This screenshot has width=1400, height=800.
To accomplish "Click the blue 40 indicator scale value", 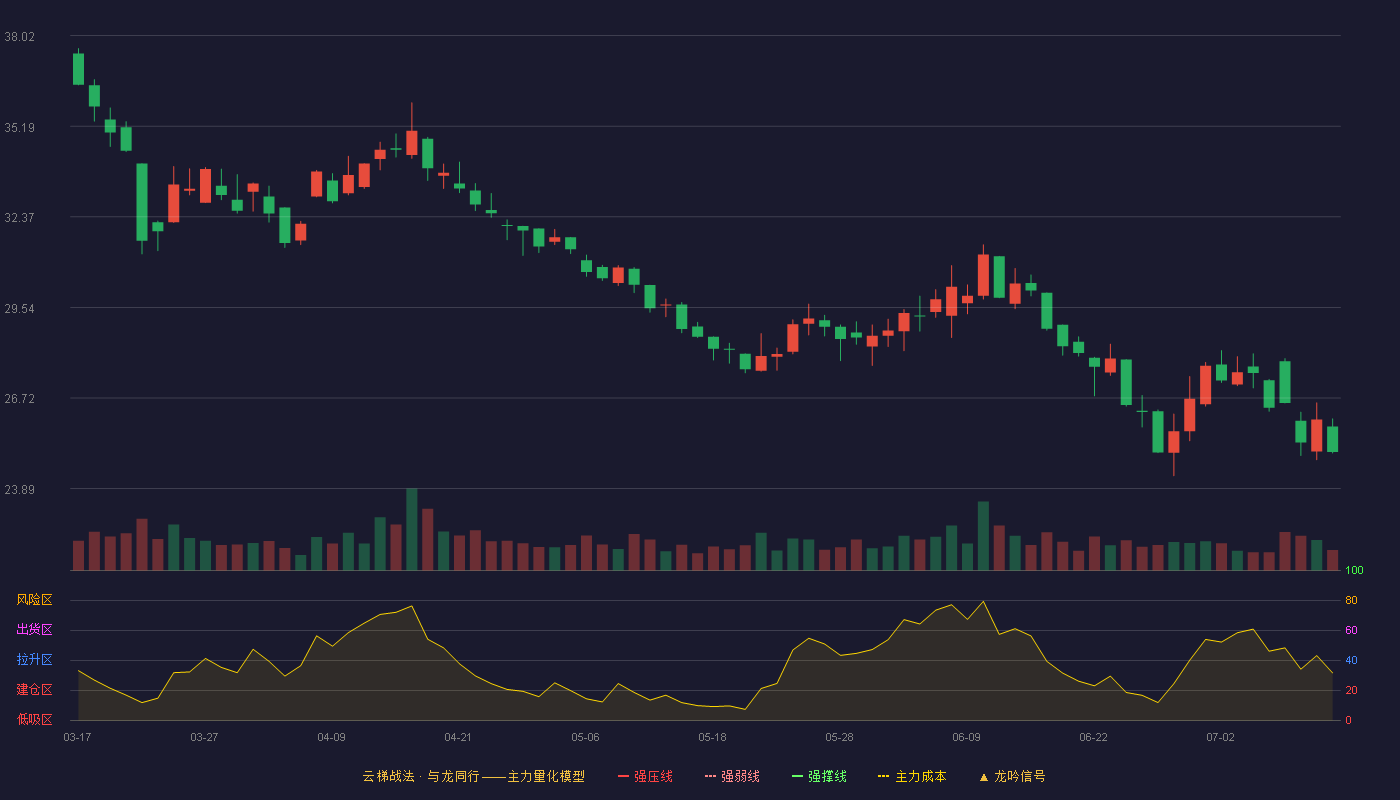I will 1351,660.
